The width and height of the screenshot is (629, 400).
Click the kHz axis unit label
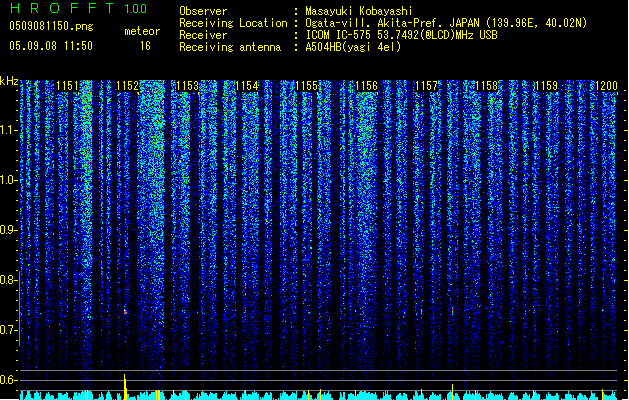(9, 81)
